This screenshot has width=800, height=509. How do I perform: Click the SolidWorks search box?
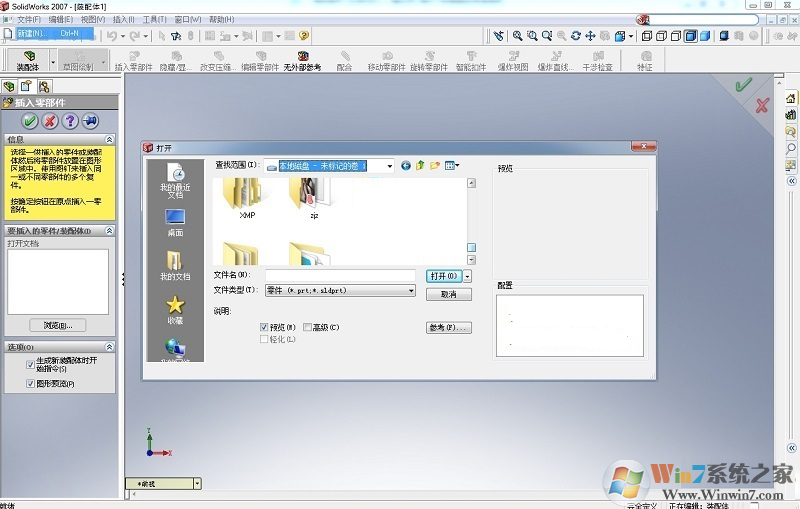pyautogui.click(x=704, y=20)
